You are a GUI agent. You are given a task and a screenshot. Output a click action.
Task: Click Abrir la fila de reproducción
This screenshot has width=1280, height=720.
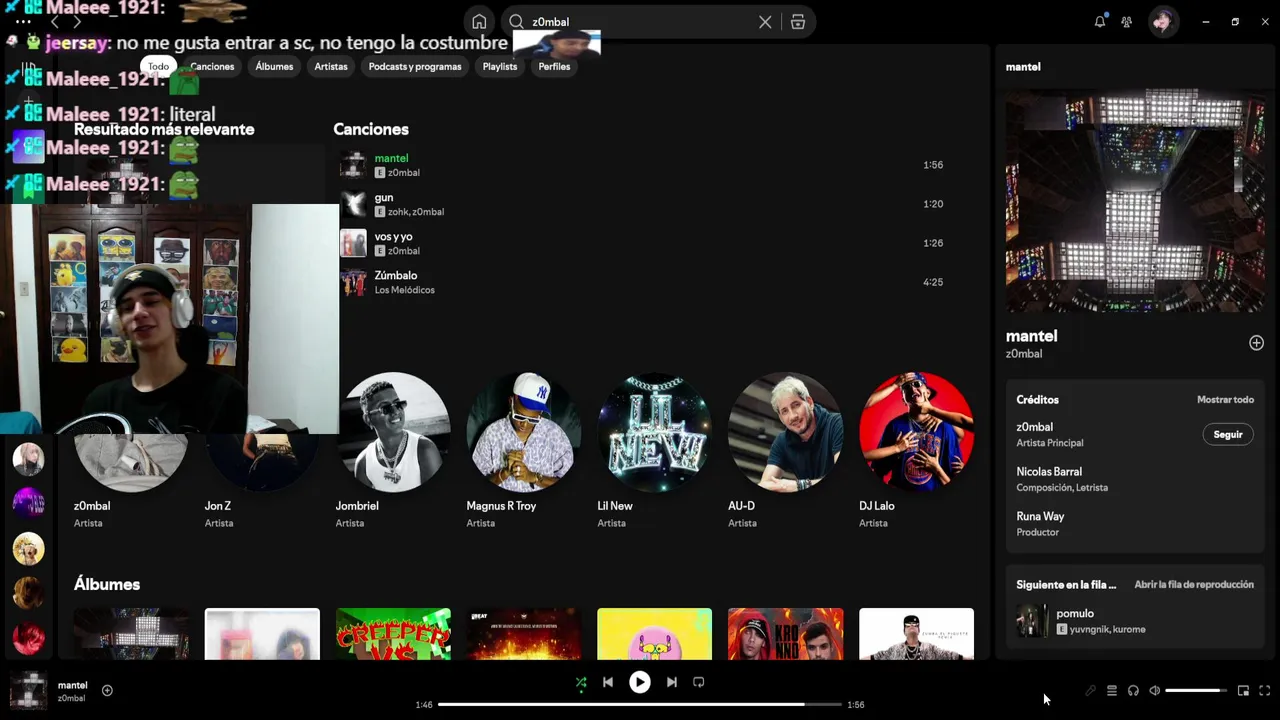[x=1194, y=584]
